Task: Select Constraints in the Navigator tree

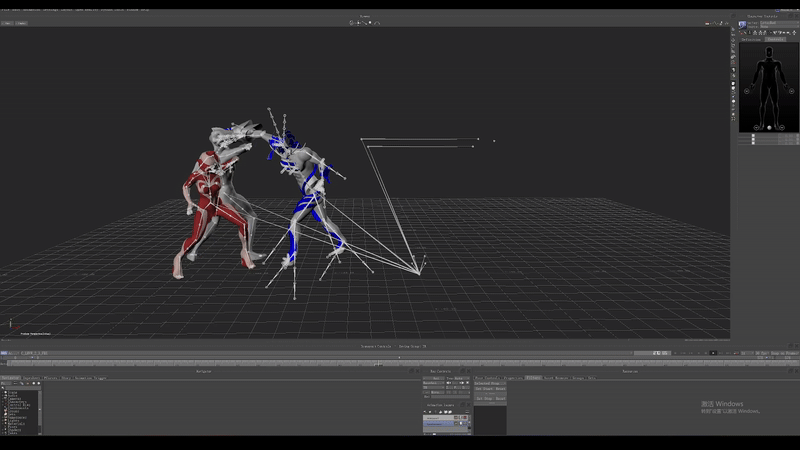Action: (x=18, y=408)
